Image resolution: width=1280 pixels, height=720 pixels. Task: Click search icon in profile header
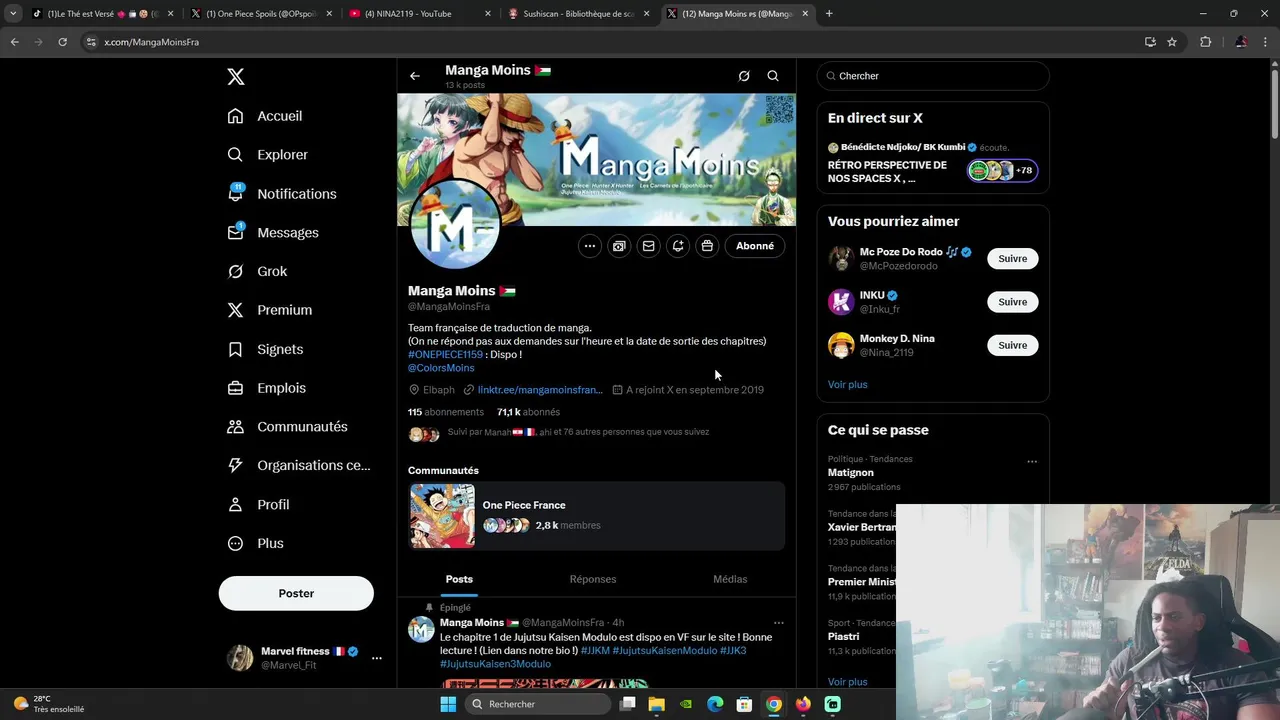[773, 76]
